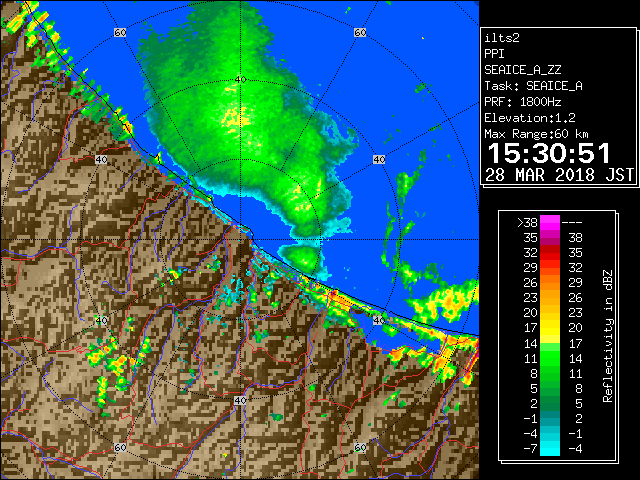Click the '60' range ring label northeast over sea
The height and width of the screenshot is (480, 640).
(360, 32)
